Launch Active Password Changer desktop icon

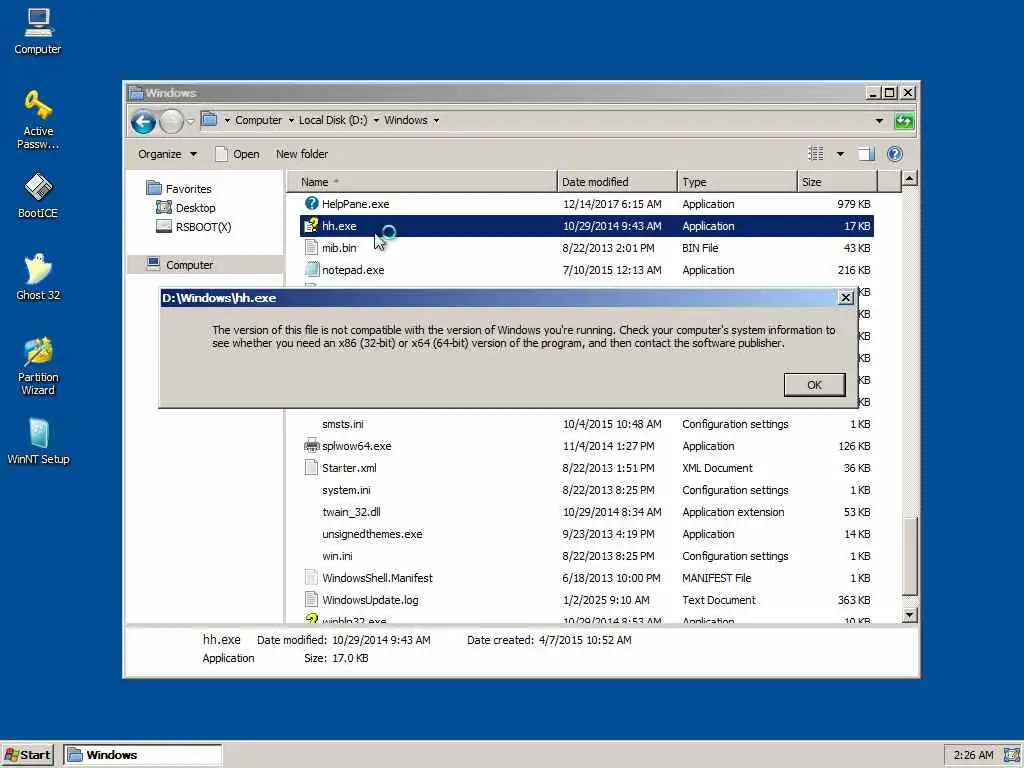point(38,120)
